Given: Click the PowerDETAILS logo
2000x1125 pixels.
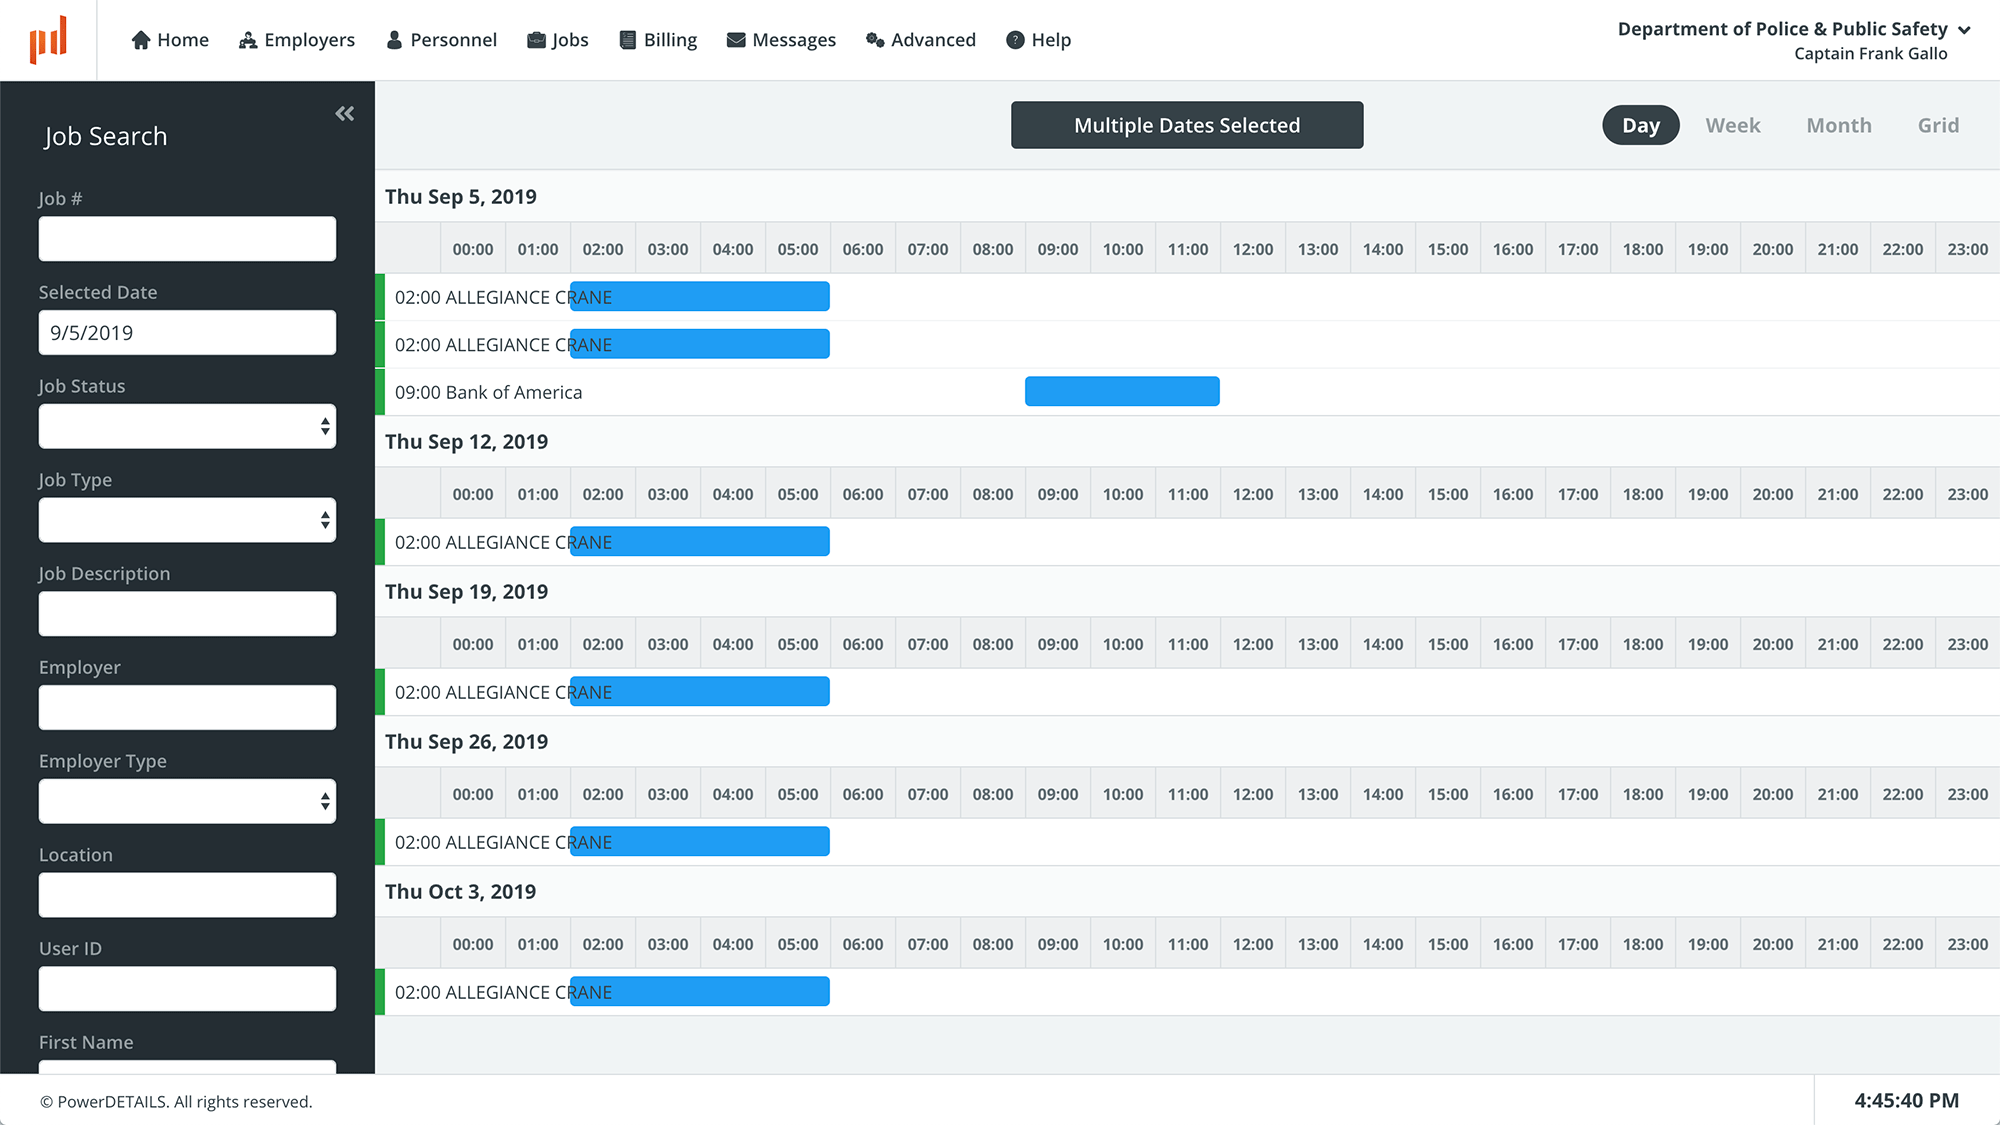Looking at the screenshot, I should tap(48, 39).
